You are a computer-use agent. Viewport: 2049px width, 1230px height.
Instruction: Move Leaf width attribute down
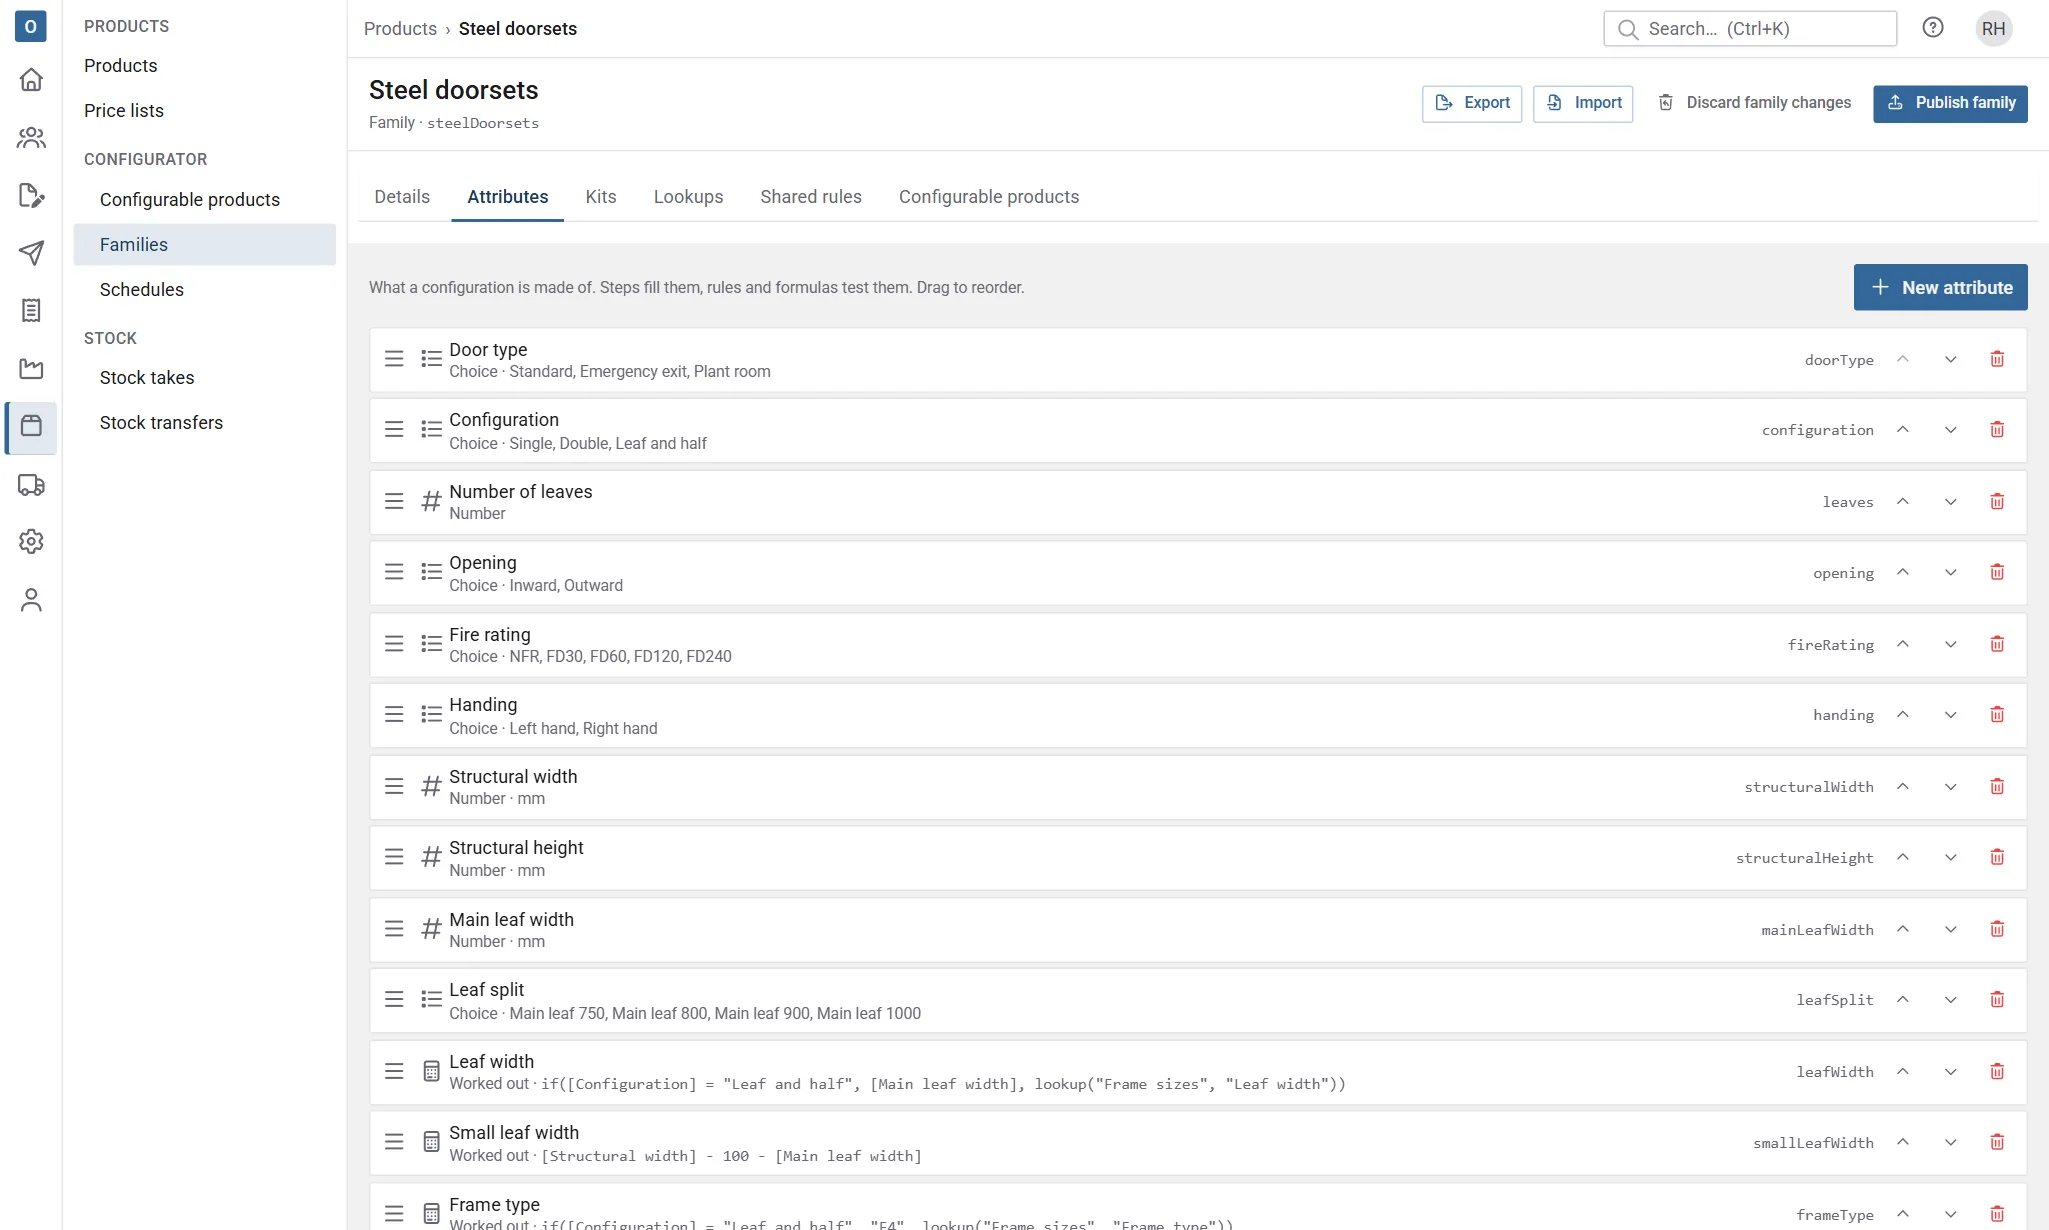(x=1950, y=1072)
